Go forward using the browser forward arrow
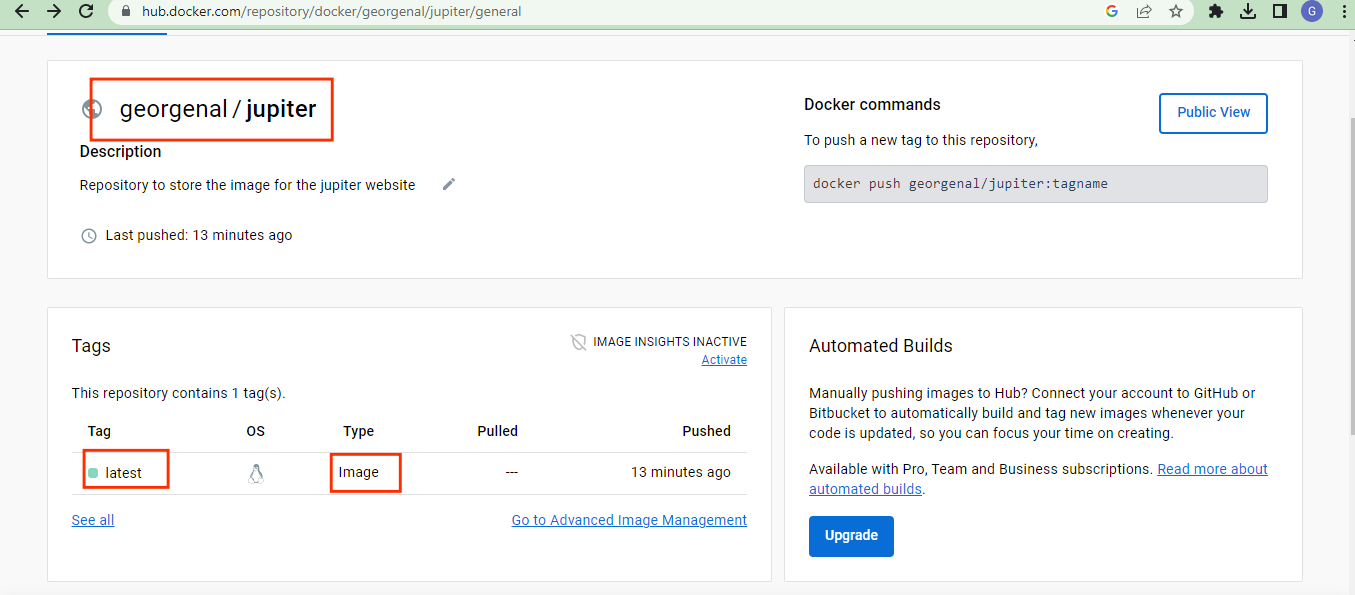The height and width of the screenshot is (595, 1355). pos(54,12)
